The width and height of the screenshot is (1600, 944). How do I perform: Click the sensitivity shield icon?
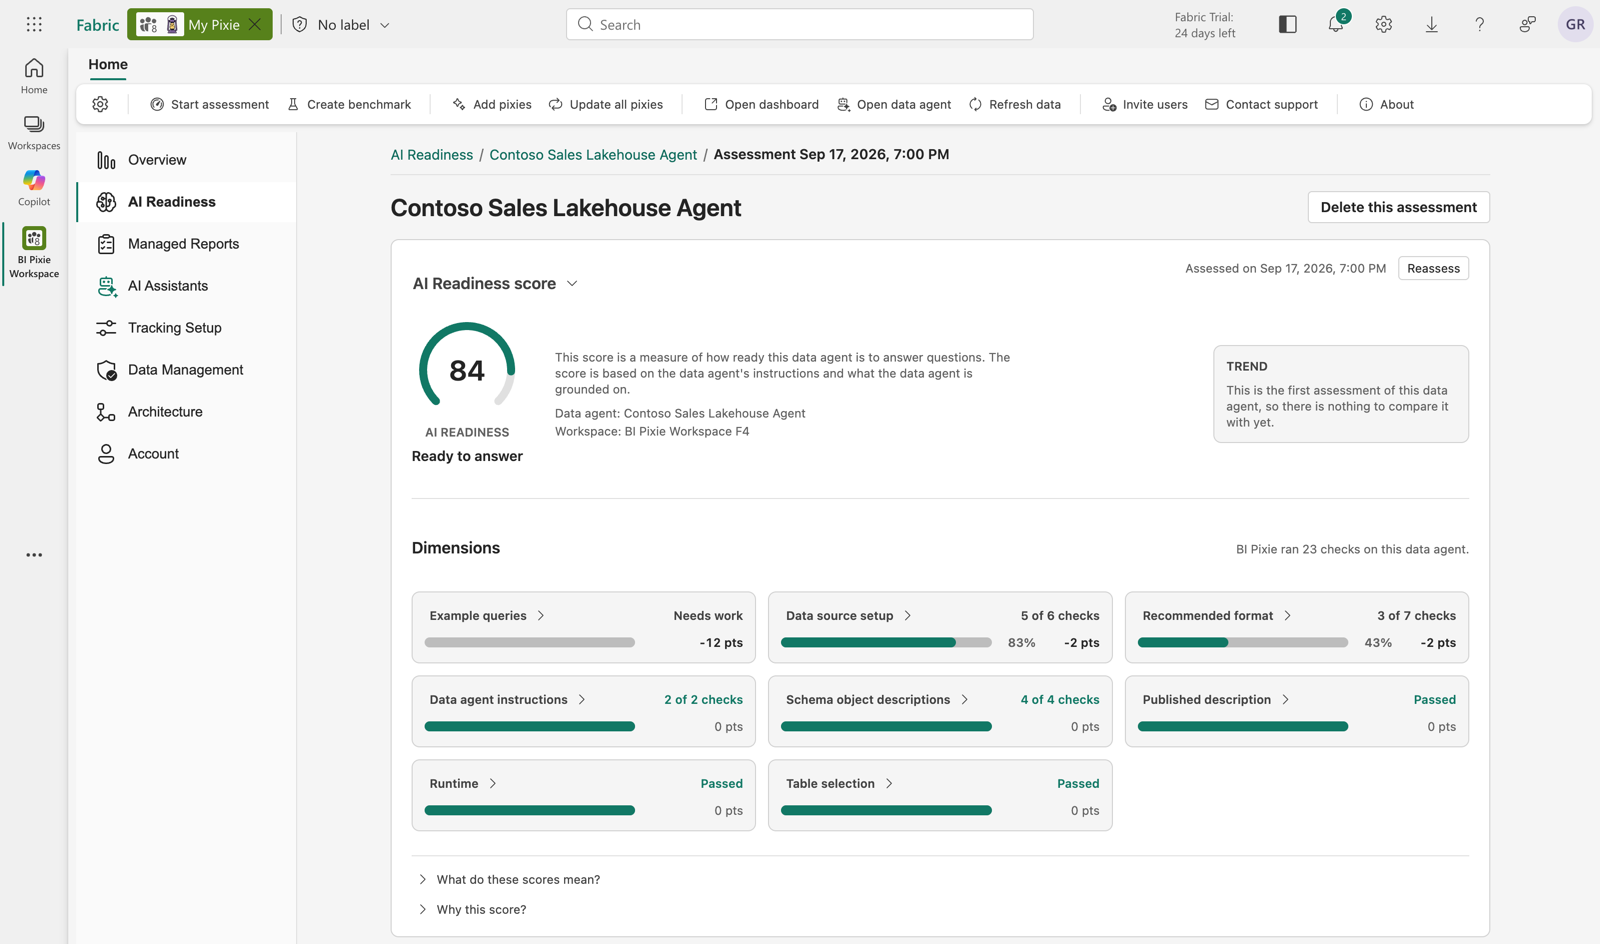(x=300, y=25)
